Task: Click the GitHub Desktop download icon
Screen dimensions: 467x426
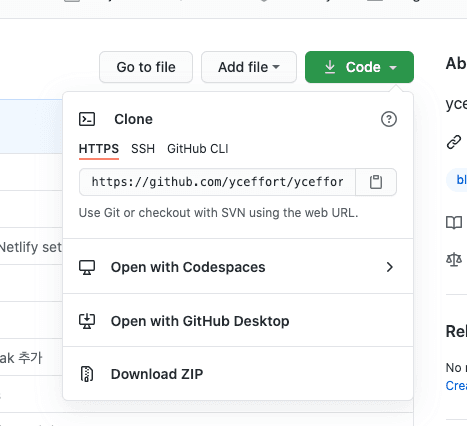Action: 87,321
